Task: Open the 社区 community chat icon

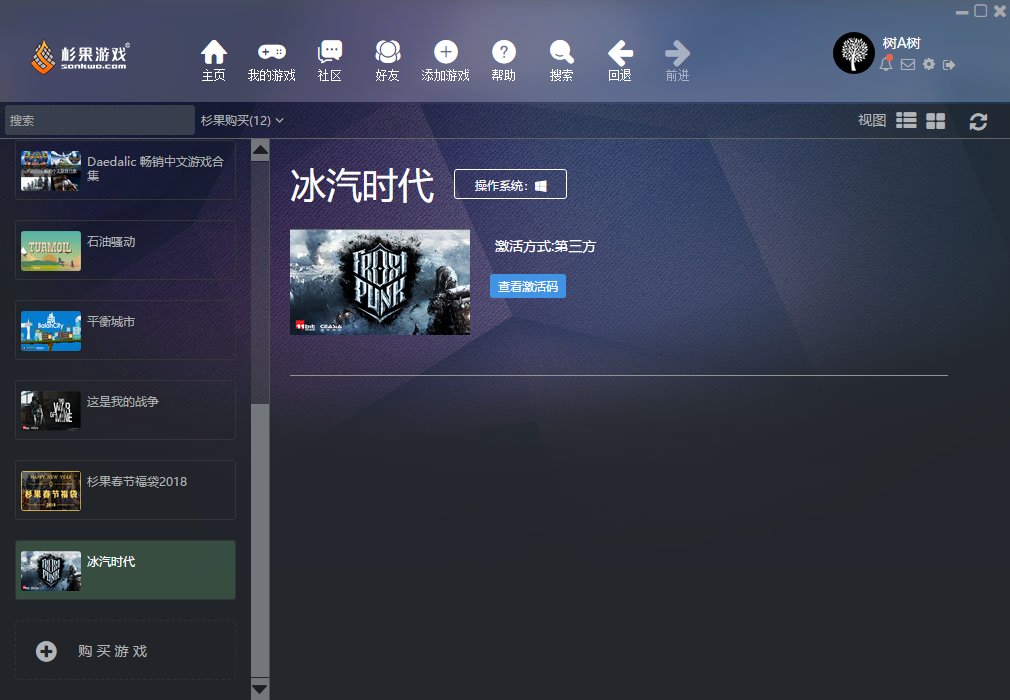Action: pos(330,52)
